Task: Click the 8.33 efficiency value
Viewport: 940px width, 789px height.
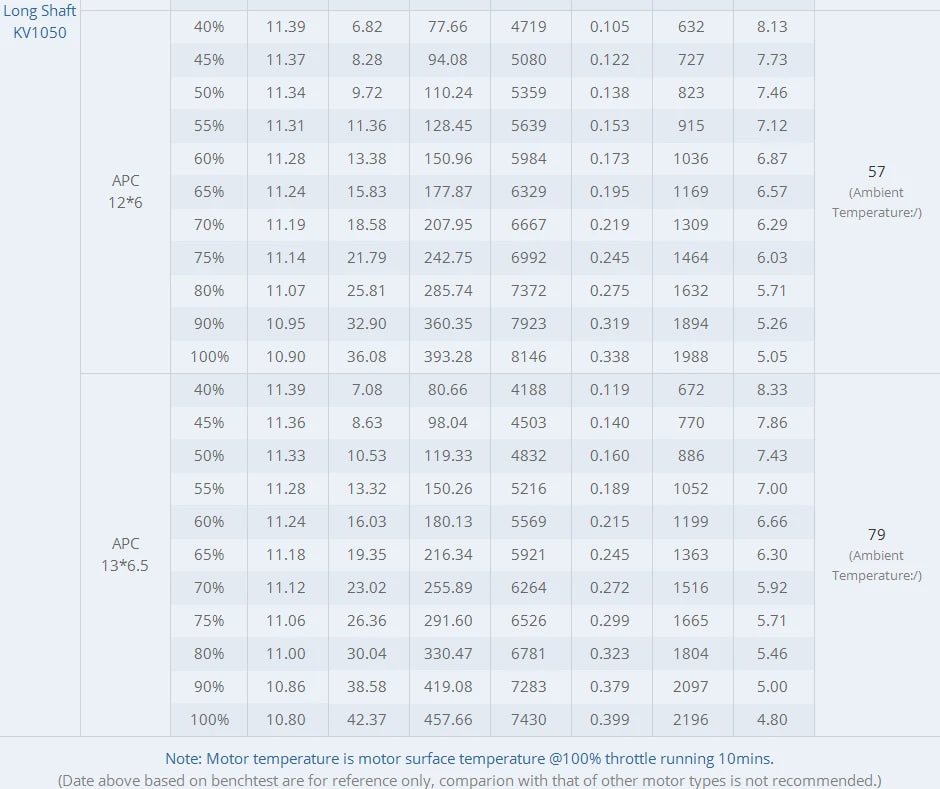Action: coord(772,390)
